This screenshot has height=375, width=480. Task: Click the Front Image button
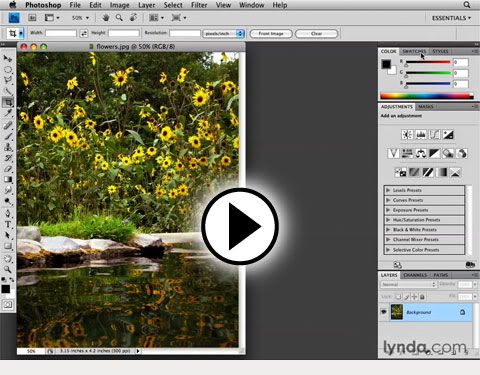(271, 33)
